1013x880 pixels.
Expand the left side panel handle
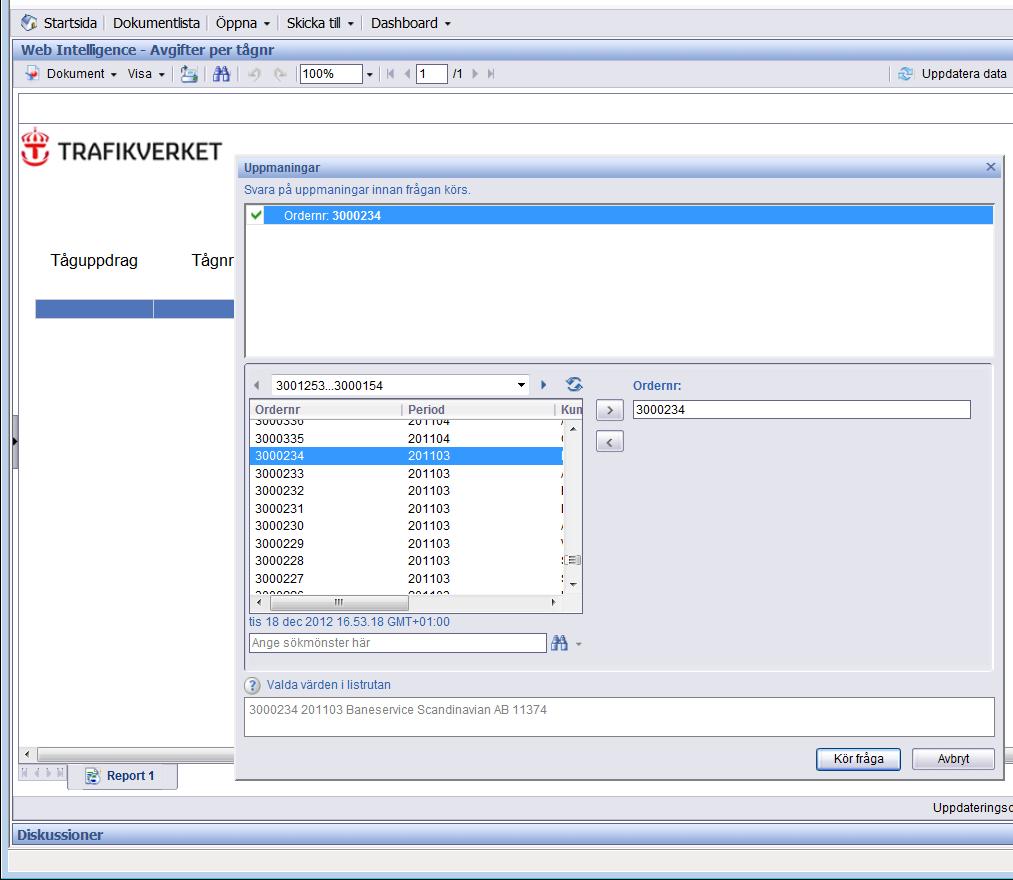15,442
